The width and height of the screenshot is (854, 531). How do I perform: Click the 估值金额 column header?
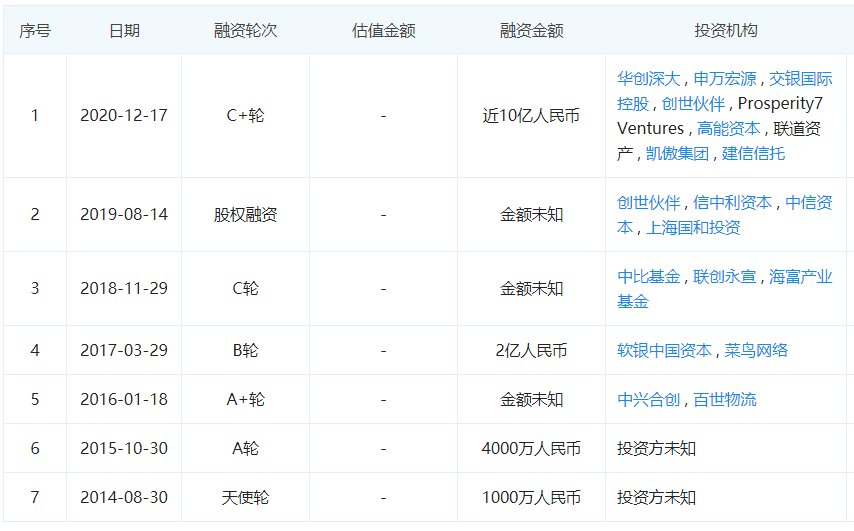383,30
